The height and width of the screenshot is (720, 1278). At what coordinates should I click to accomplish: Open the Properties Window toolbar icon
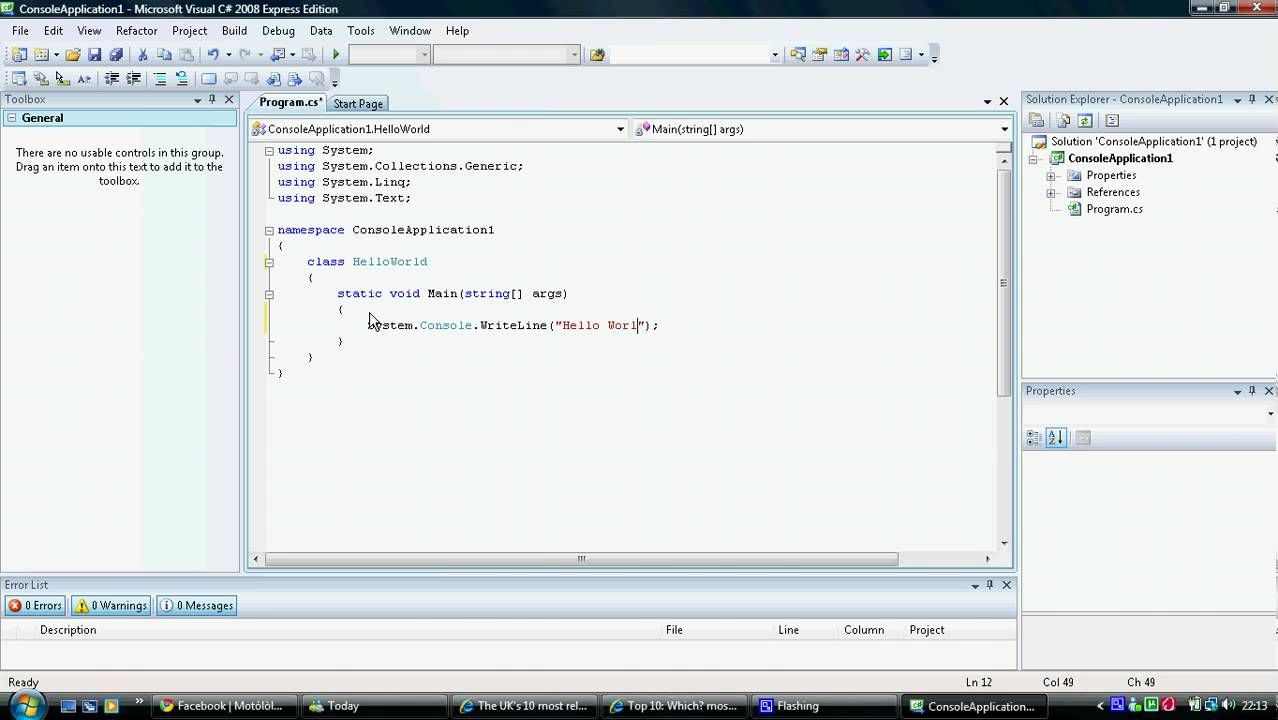(820, 55)
